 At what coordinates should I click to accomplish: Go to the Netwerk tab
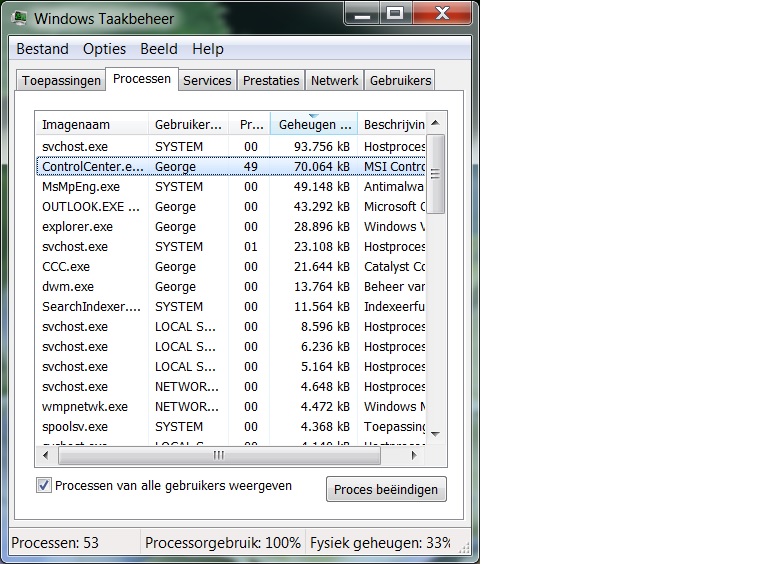pos(335,80)
